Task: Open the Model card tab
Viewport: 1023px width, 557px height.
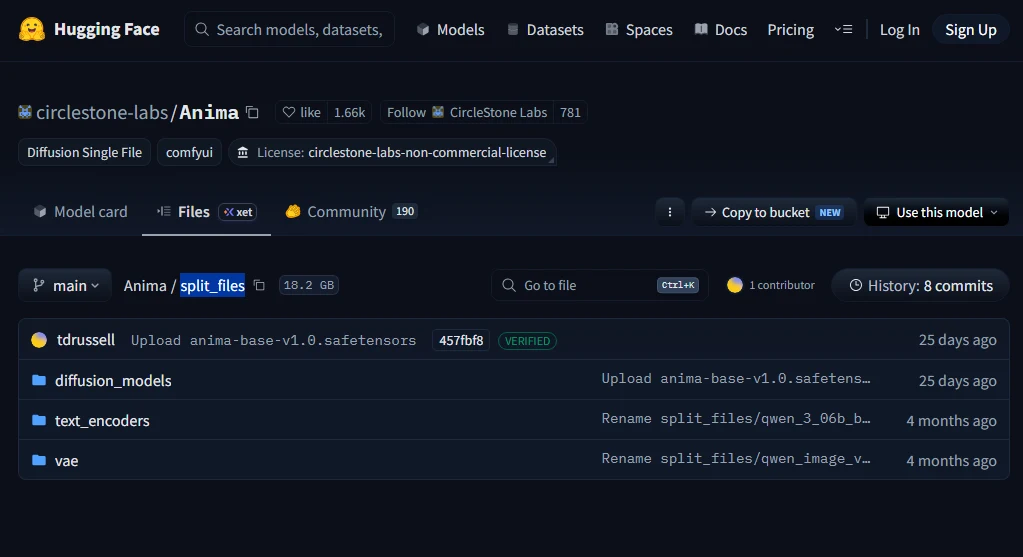Action: click(80, 212)
